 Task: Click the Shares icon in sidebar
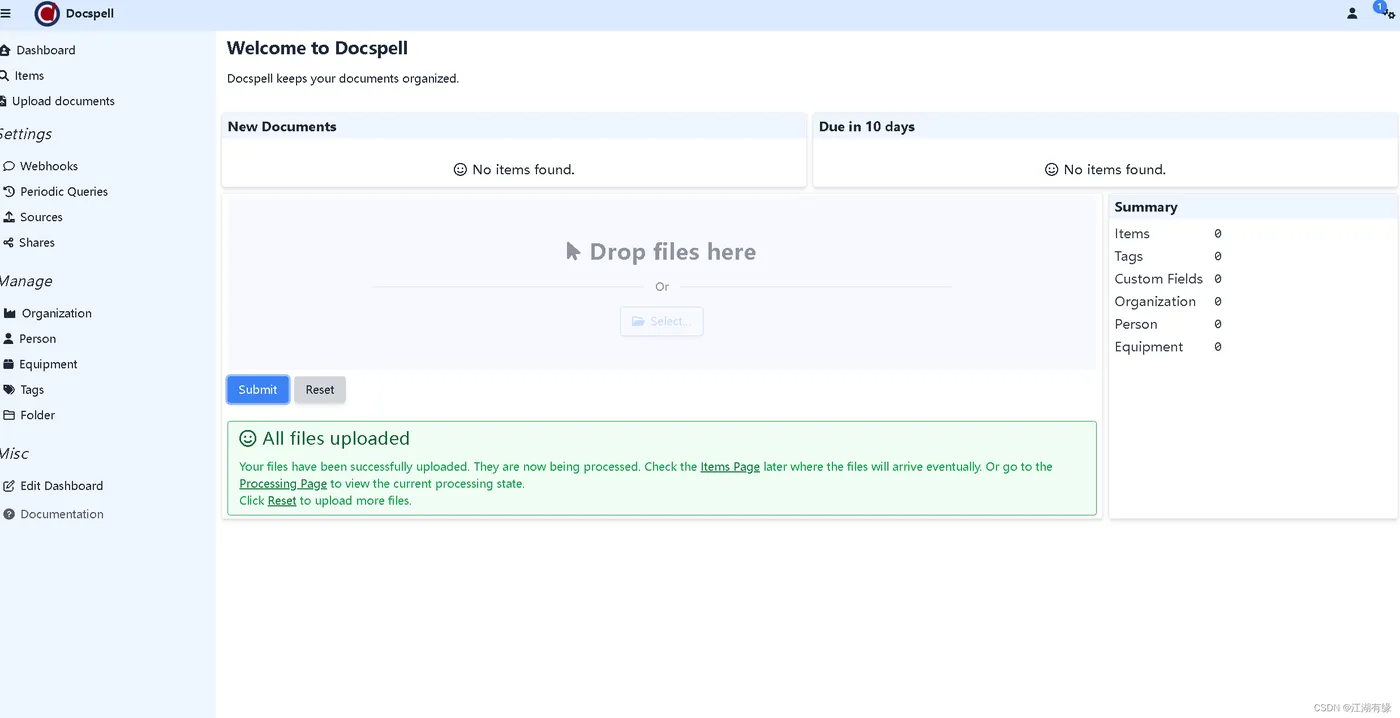[8, 243]
